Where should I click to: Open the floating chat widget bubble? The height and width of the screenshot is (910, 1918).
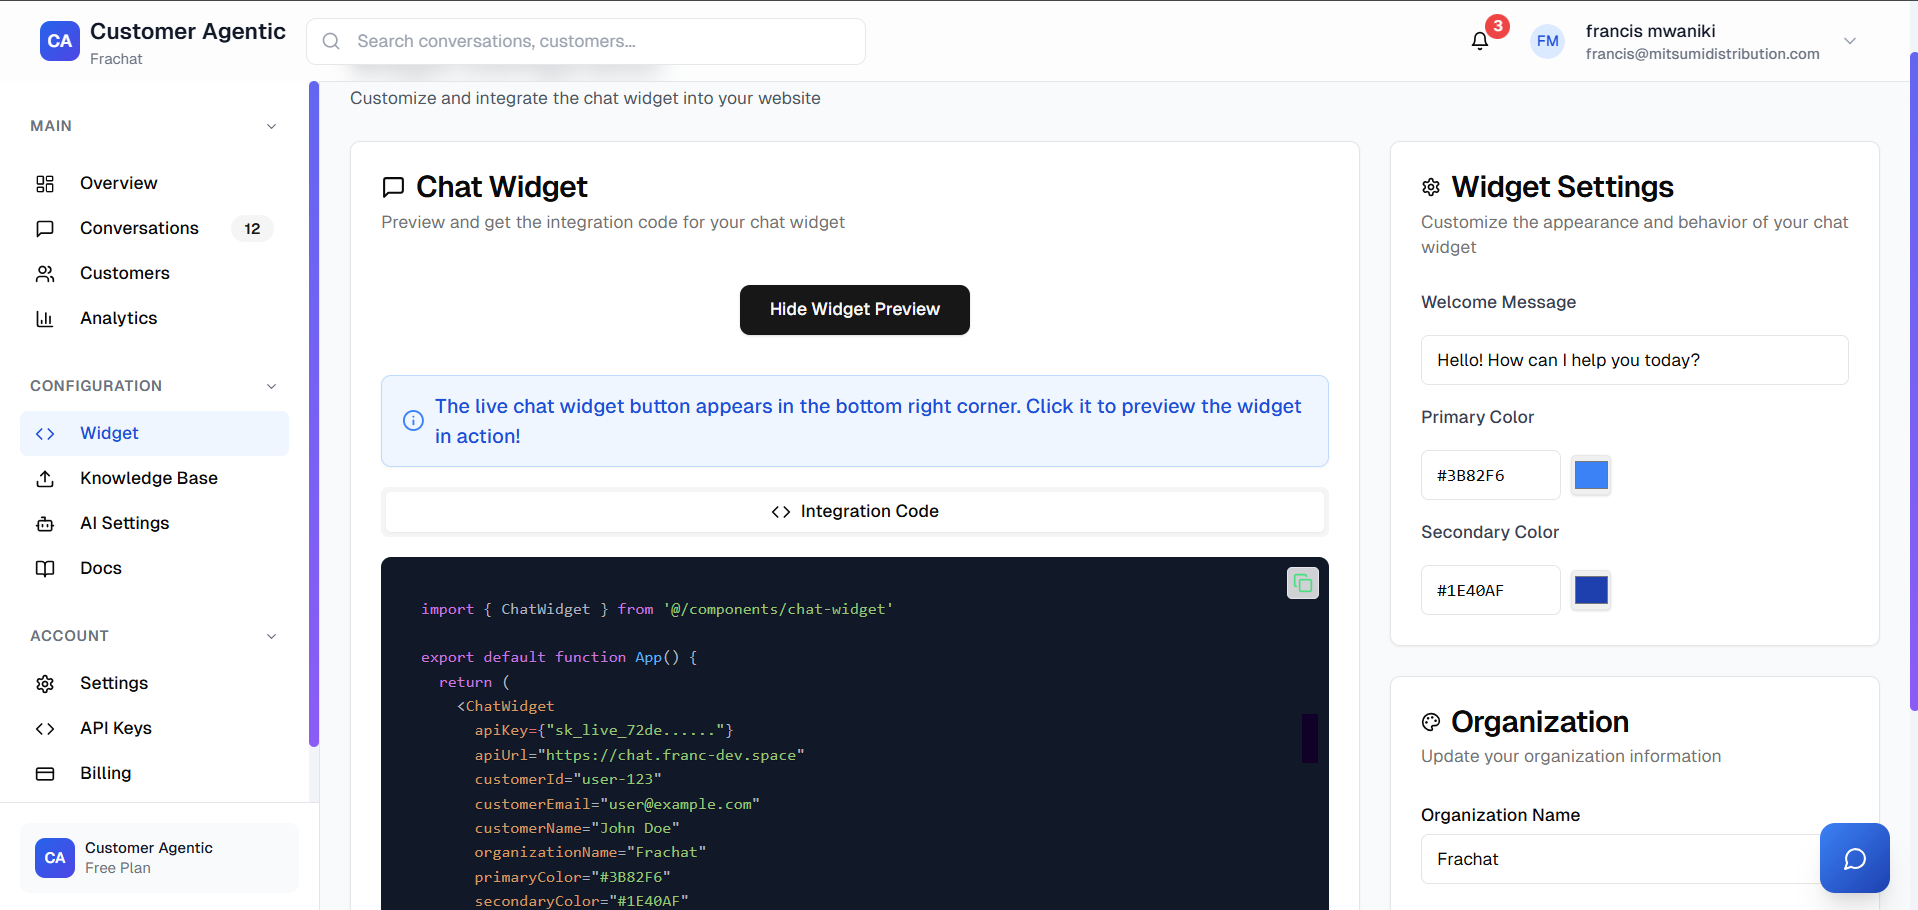[x=1854, y=857]
